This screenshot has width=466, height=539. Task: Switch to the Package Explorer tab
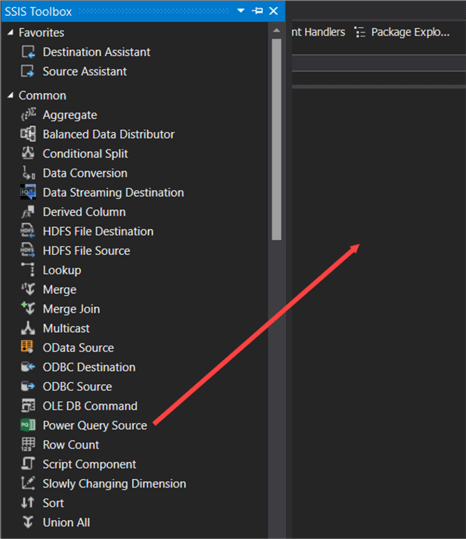[x=402, y=32]
